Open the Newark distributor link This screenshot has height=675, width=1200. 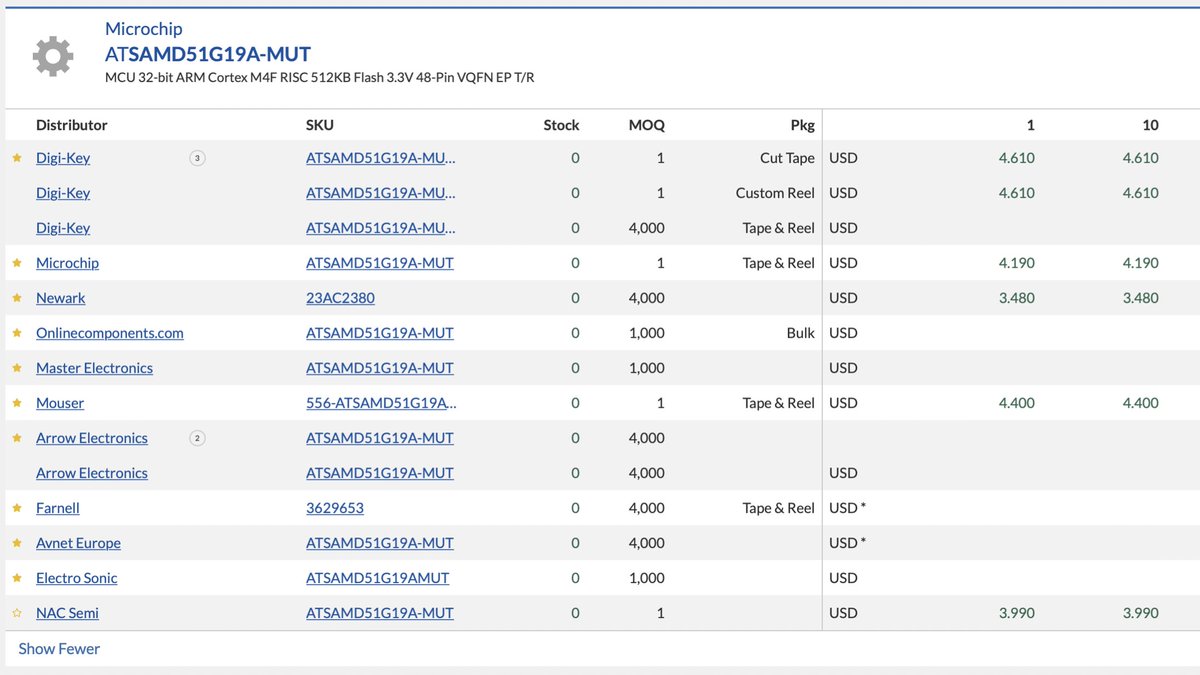tap(61, 298)
